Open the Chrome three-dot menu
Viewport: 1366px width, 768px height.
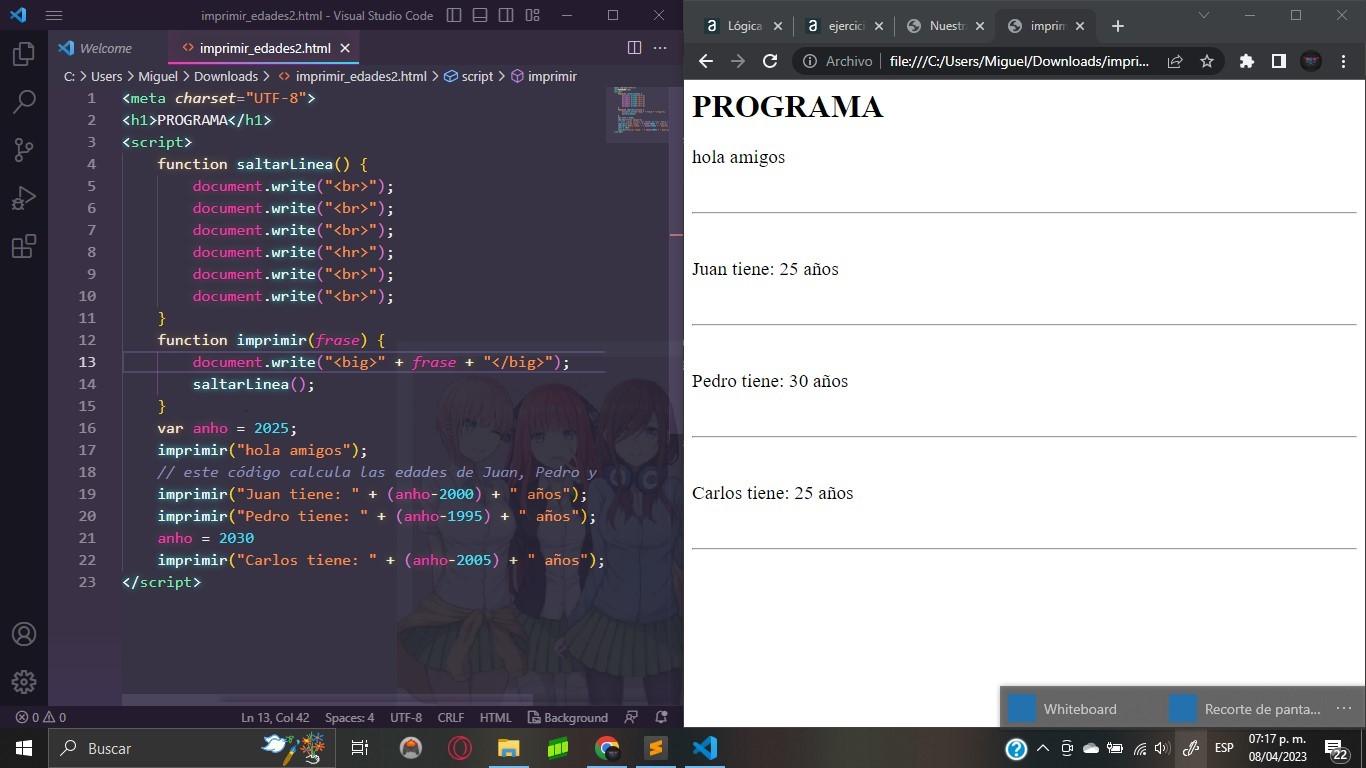coord(1344,61)
